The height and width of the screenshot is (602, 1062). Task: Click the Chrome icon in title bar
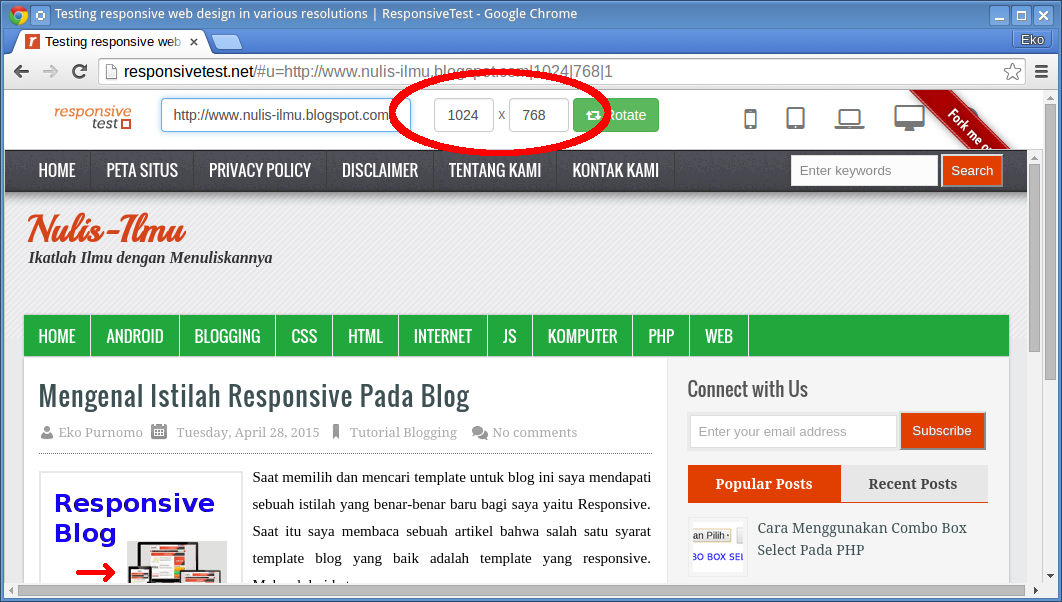click(18, 14)
